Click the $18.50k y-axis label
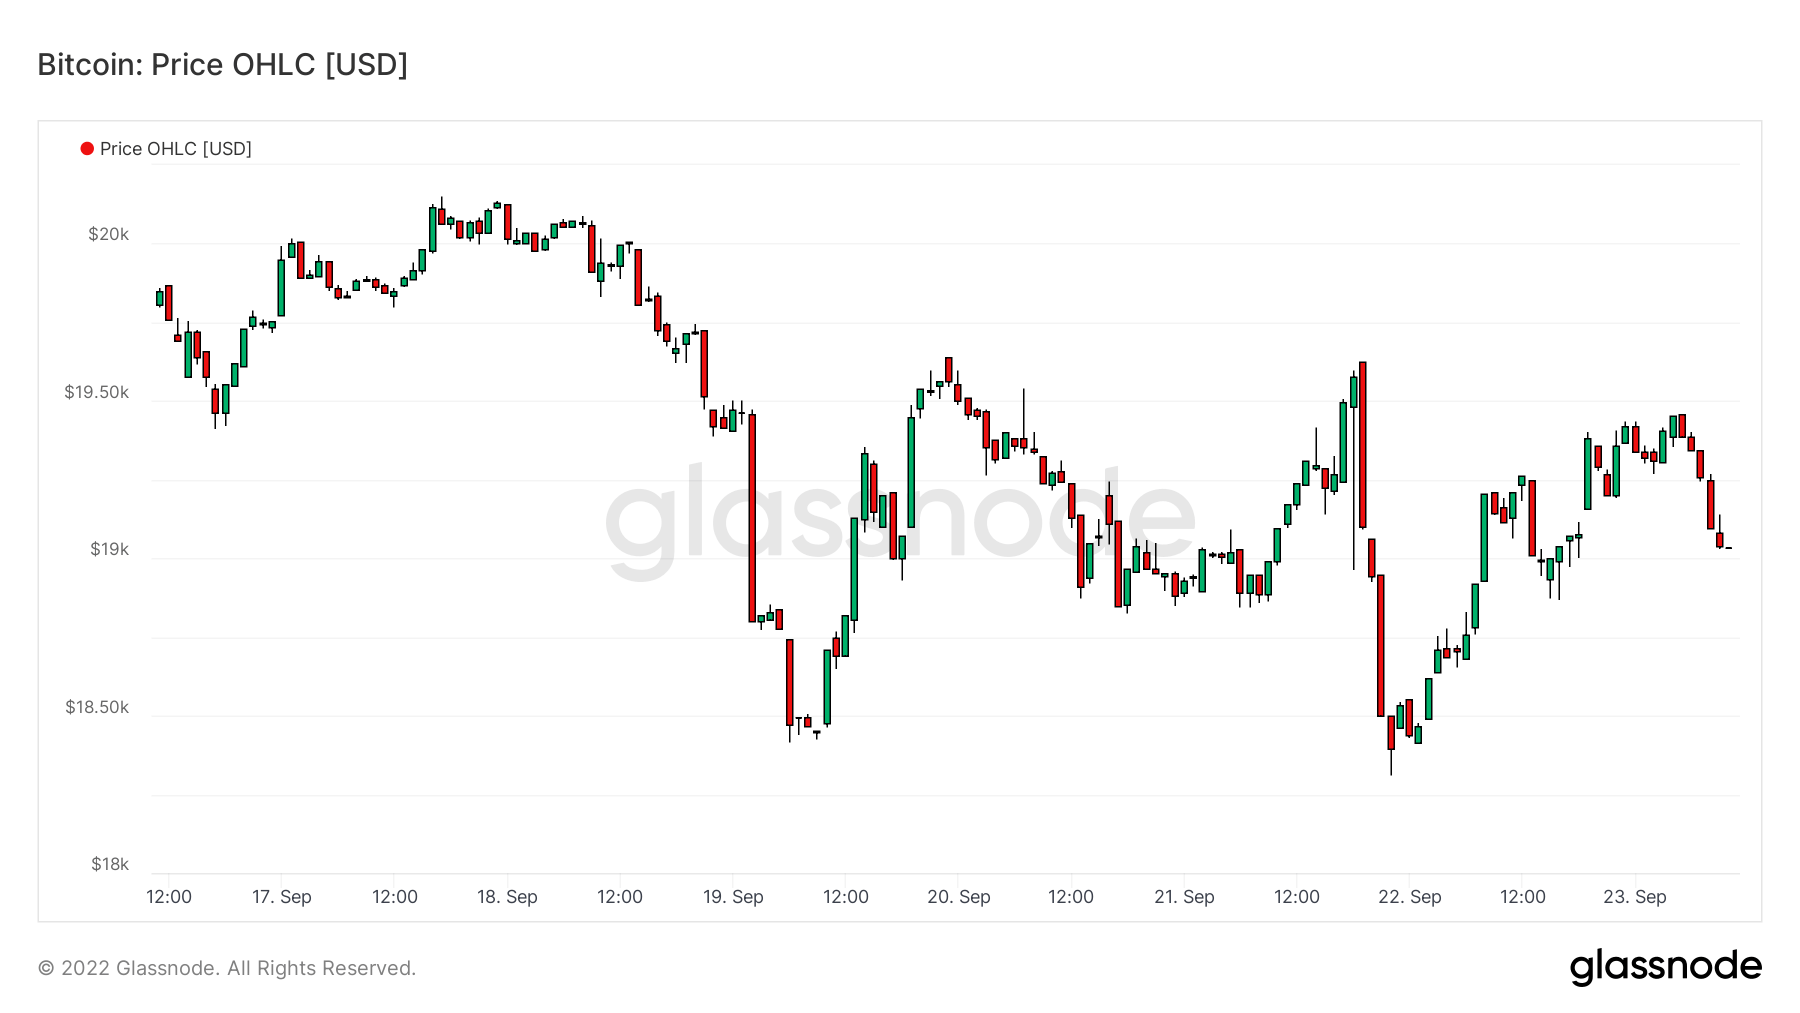The height and width of the screenshot is (1013, 1800). 97,707
